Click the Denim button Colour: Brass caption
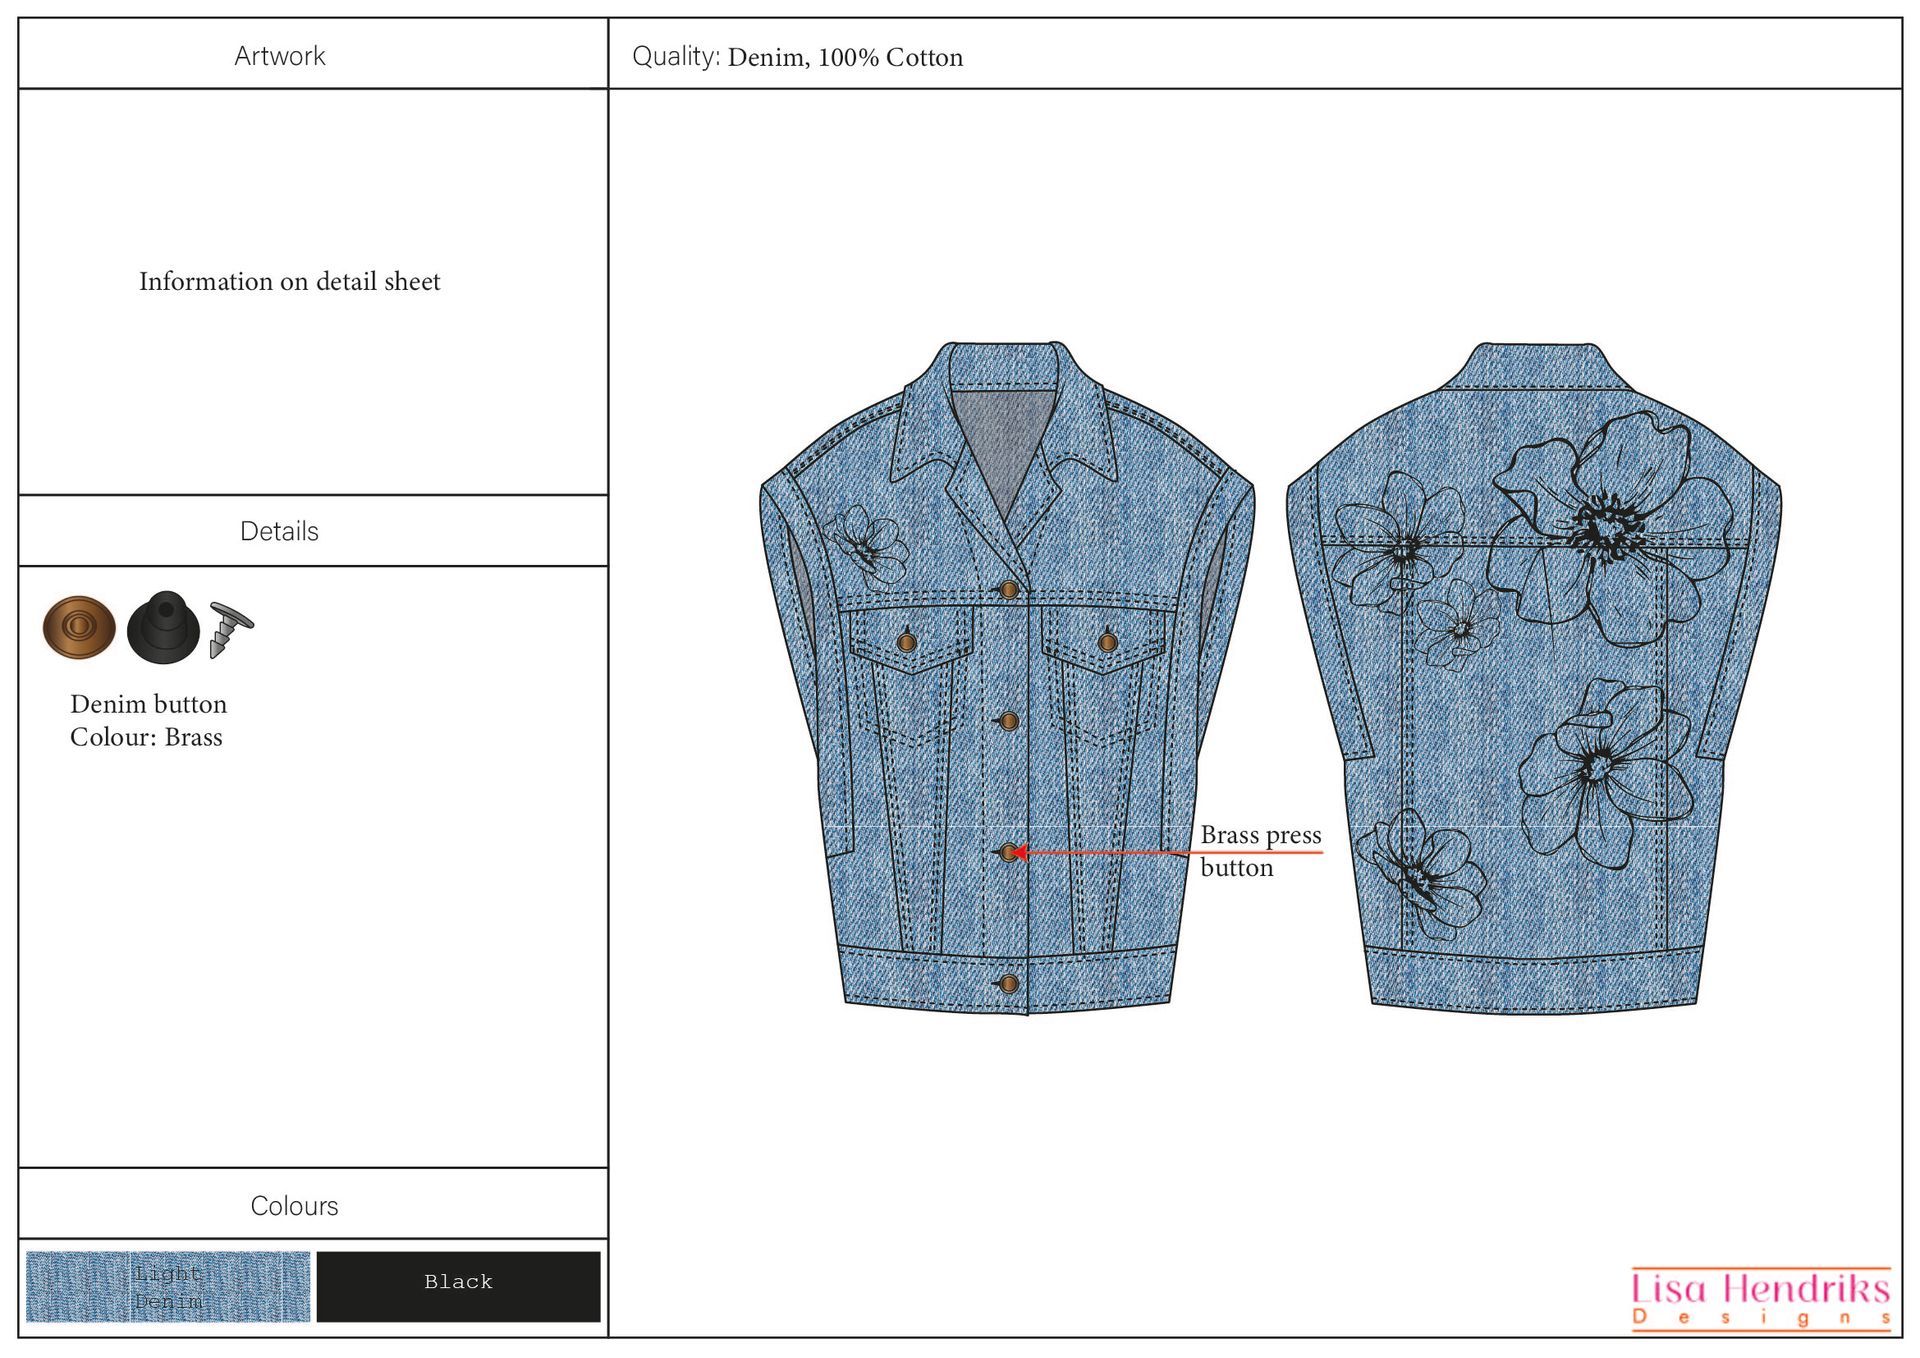 pyautogui.click(x=147, y=720)
